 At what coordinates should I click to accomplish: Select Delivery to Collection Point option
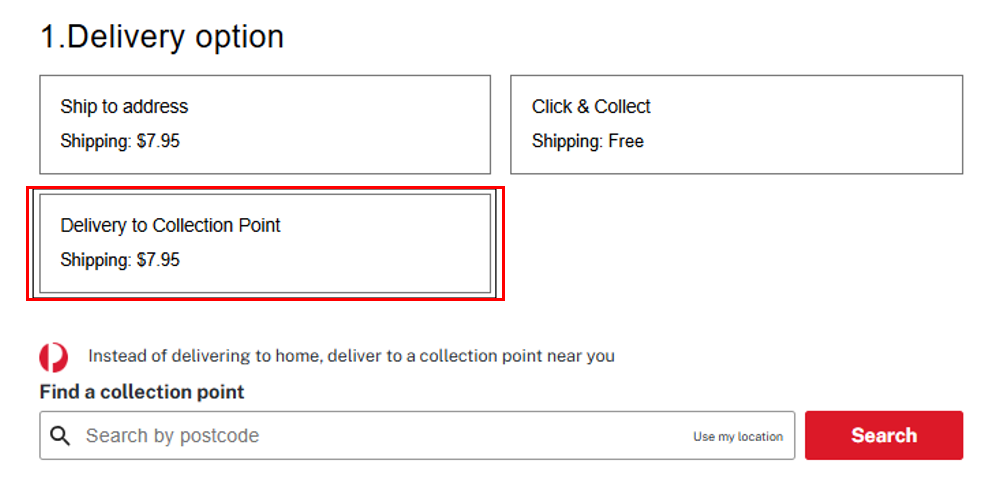[x=265, y=243]
